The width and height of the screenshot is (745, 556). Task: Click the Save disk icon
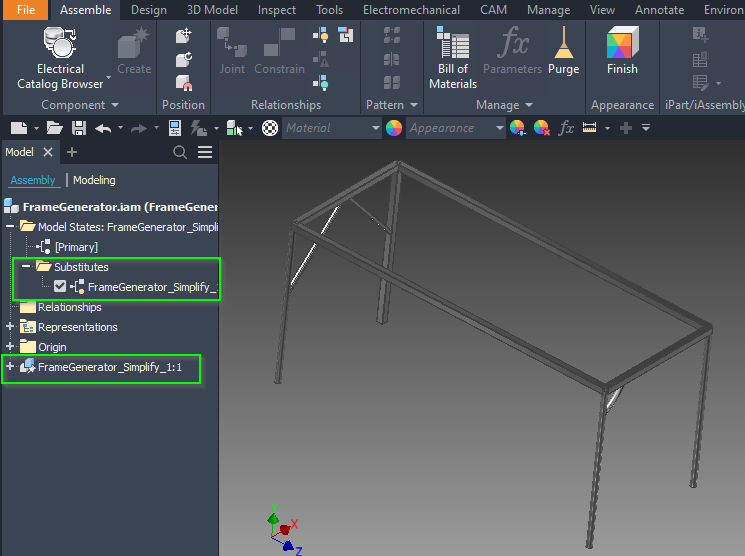tap(79, 128)
